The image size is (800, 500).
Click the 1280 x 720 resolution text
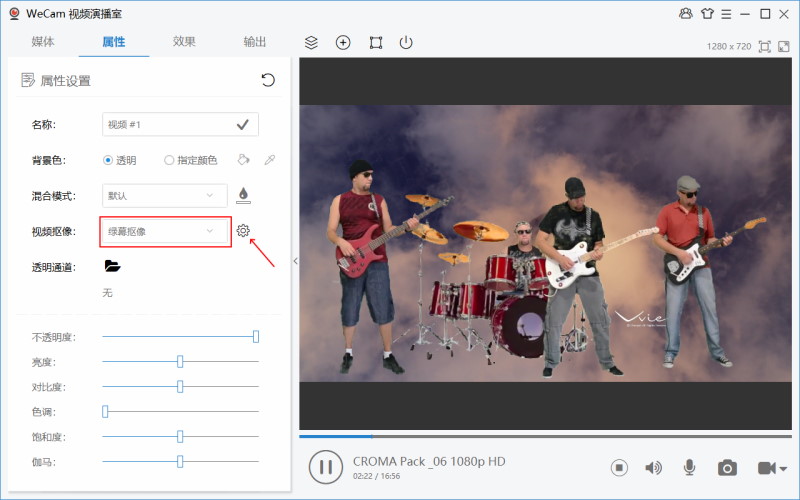pyautogui.click(x=729, y=46)
